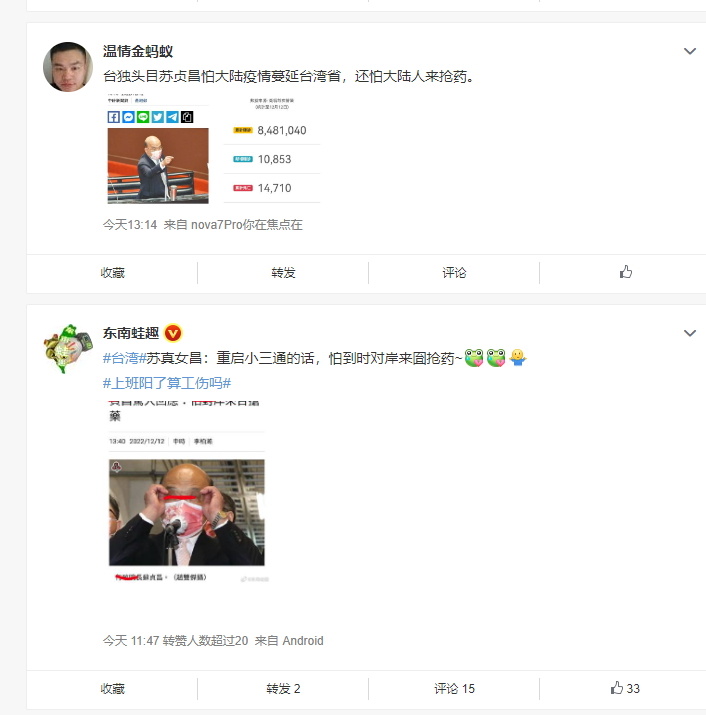The image size is (706, 715).
Task: Expand options chevron on 温情金蚂蚁 post
Action: click(690, 51)
